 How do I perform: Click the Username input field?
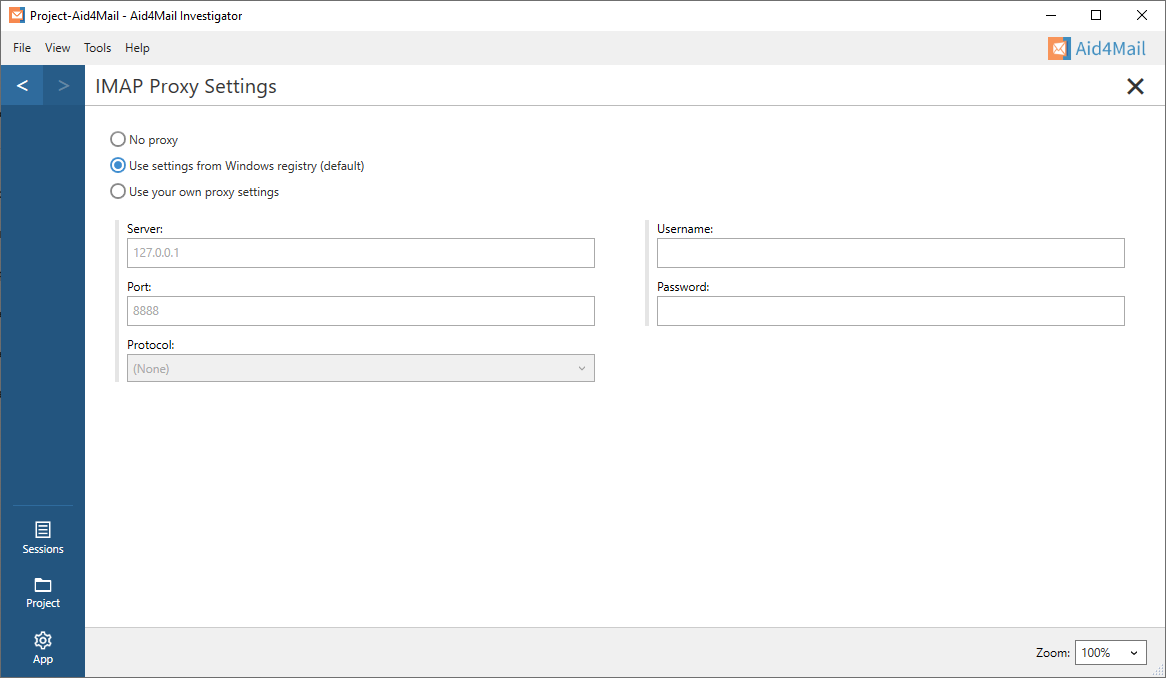click(x=890, y=253)
